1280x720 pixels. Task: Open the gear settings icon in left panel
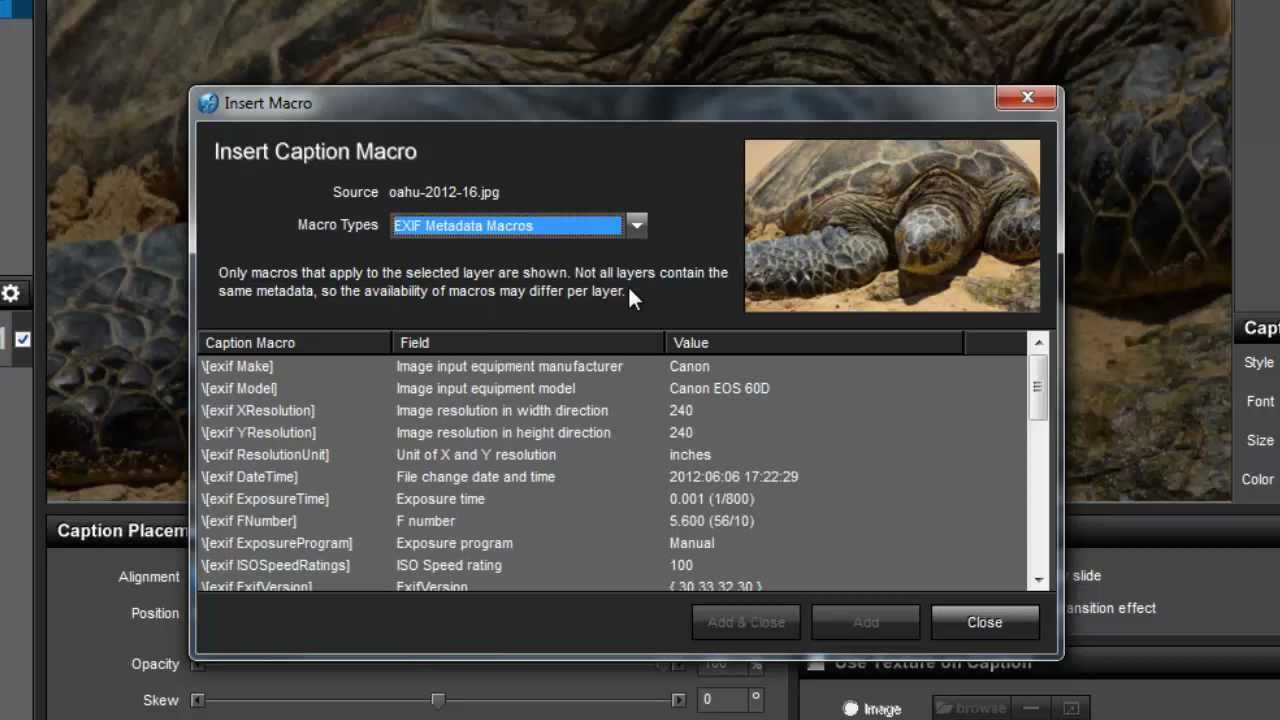tap(11, 294)
